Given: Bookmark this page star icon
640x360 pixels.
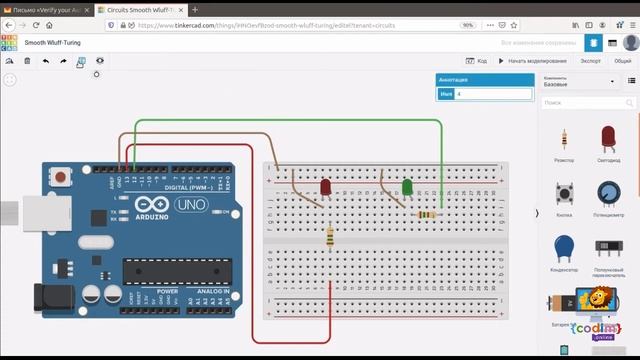Looking at the screenshot, I should coord(514,25).
